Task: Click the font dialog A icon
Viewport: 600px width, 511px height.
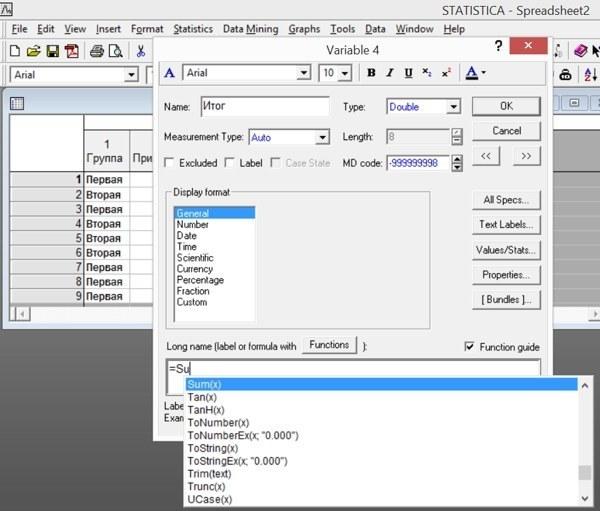Action: (x=170, y=73)
